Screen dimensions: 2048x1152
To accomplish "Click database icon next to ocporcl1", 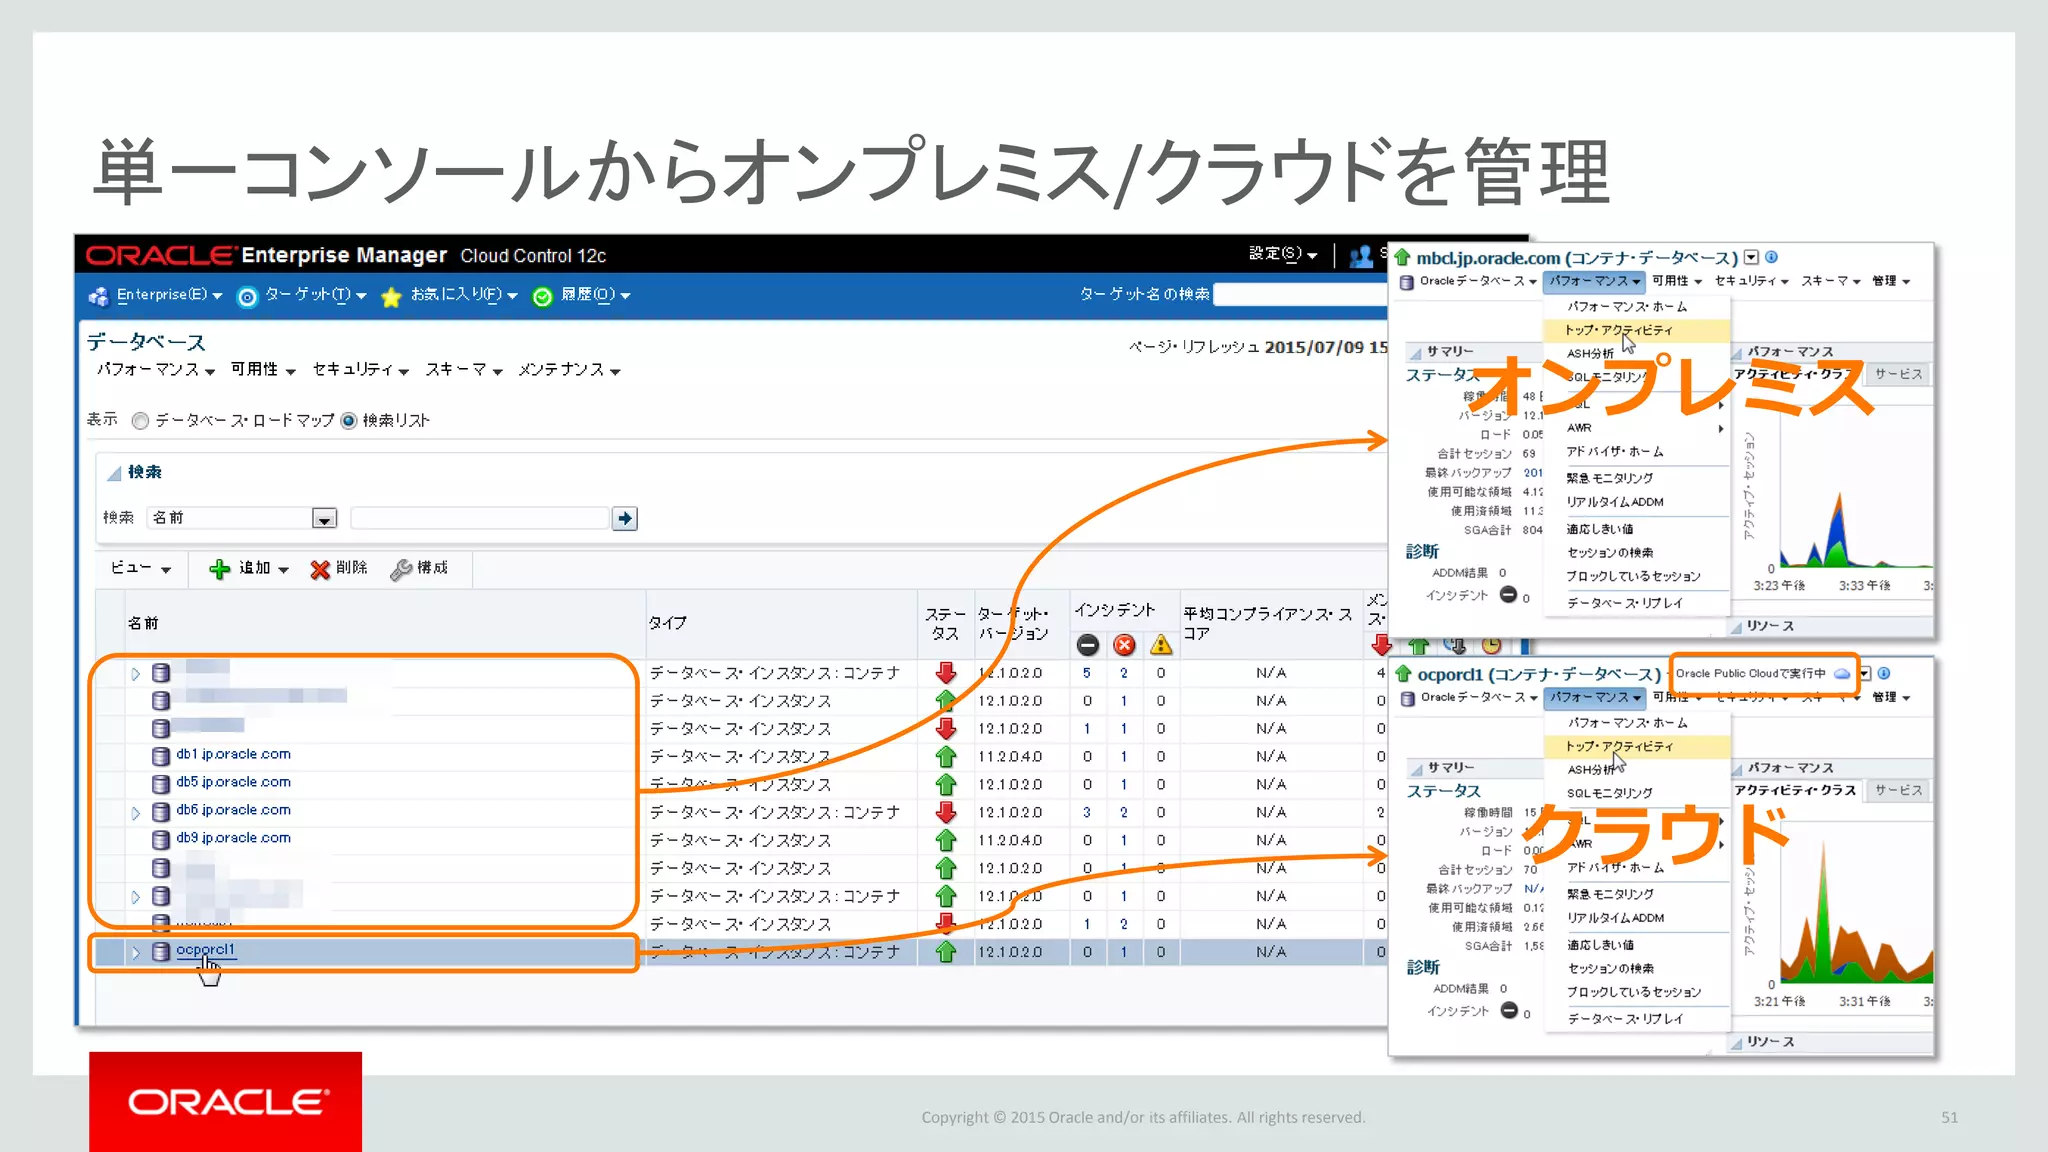I will pyautogui.click(x=160, y=952).
